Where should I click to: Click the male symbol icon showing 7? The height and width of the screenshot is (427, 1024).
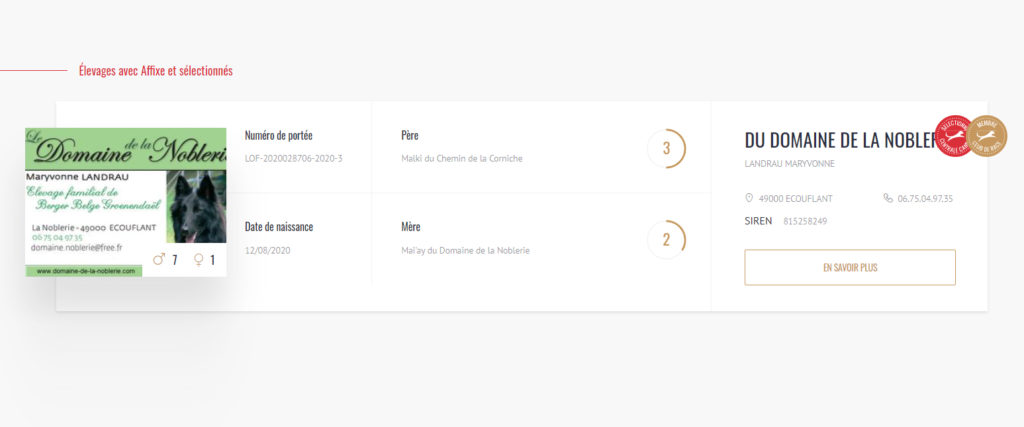point(159,260)
